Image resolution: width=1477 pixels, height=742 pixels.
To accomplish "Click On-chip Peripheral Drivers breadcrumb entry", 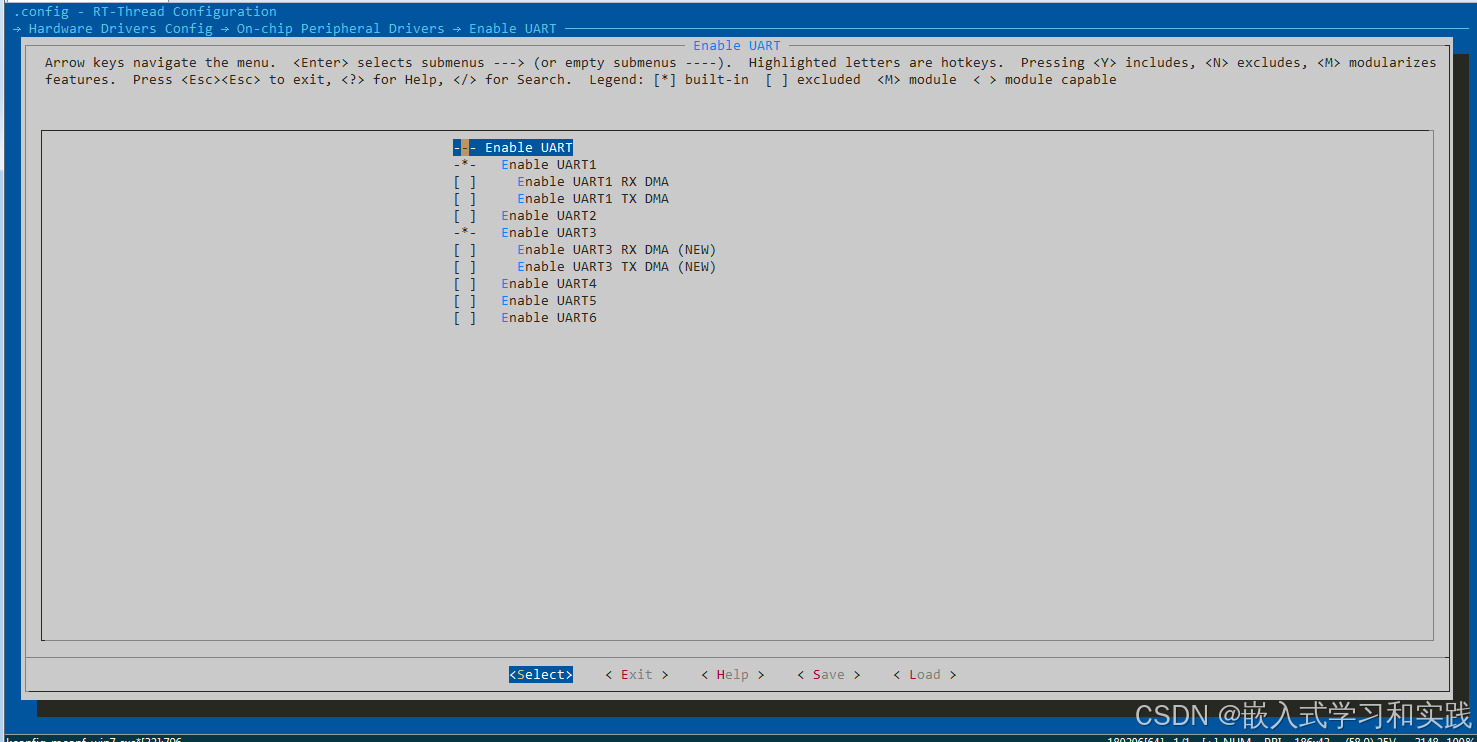I will [x=340, y=28].
